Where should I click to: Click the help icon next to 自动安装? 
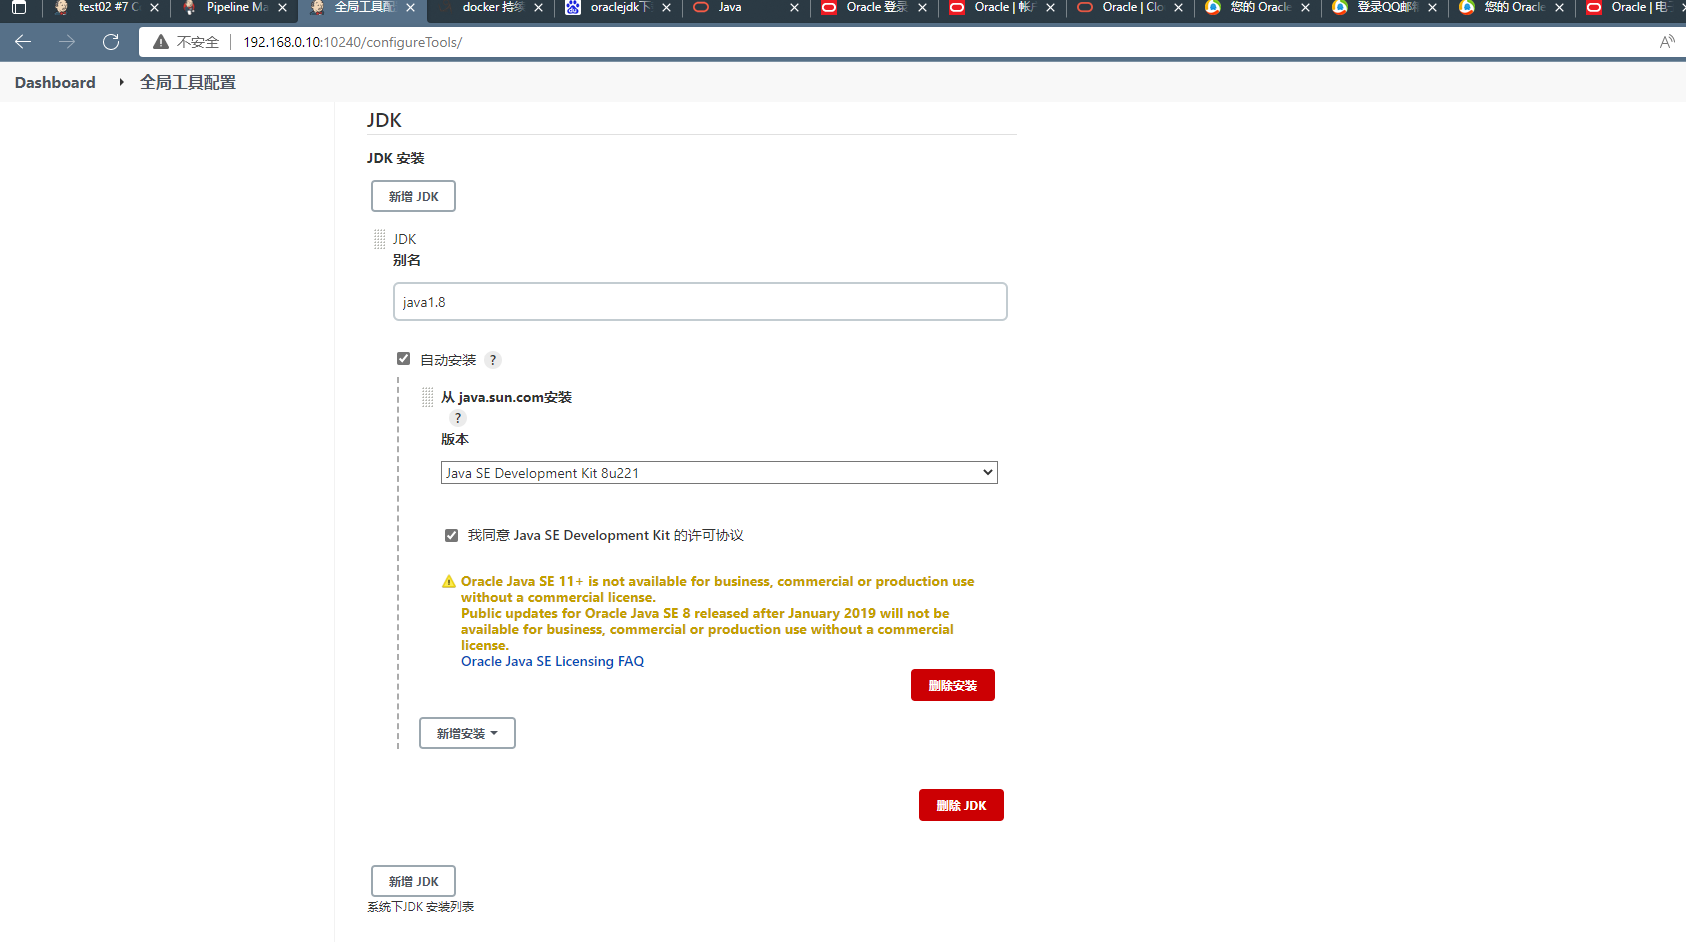click(493, 360)
